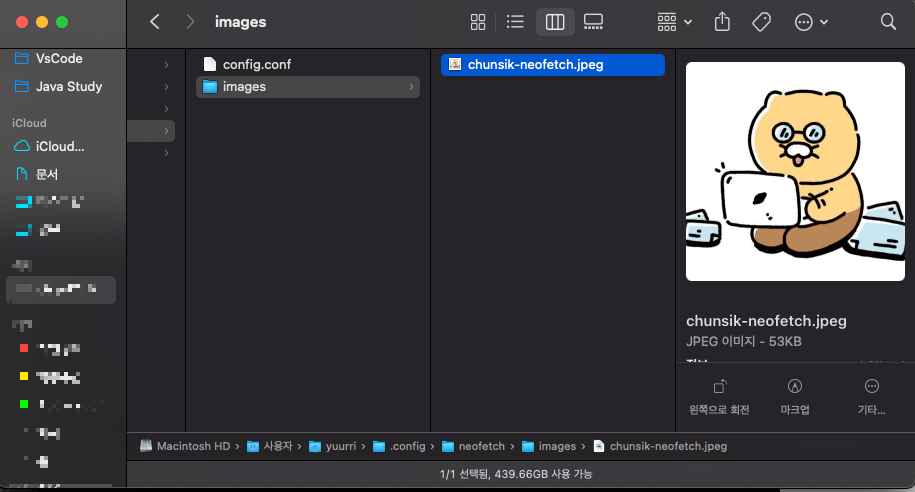Viewport: 915px width, 492px height.
Task: Click the 마크업 markup button
Action: tap(795, 397)
